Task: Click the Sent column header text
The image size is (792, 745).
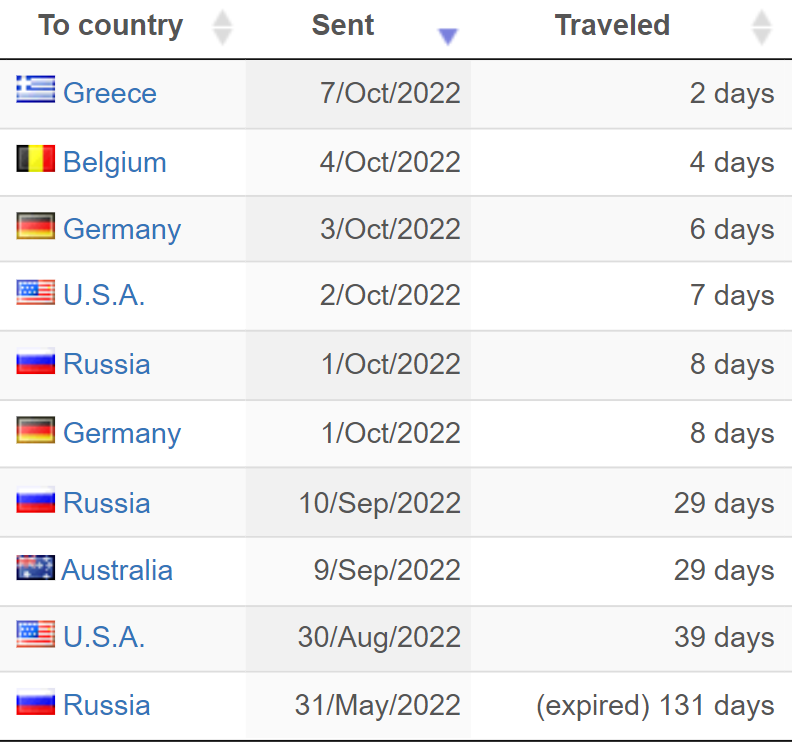Action: [343, 25]
